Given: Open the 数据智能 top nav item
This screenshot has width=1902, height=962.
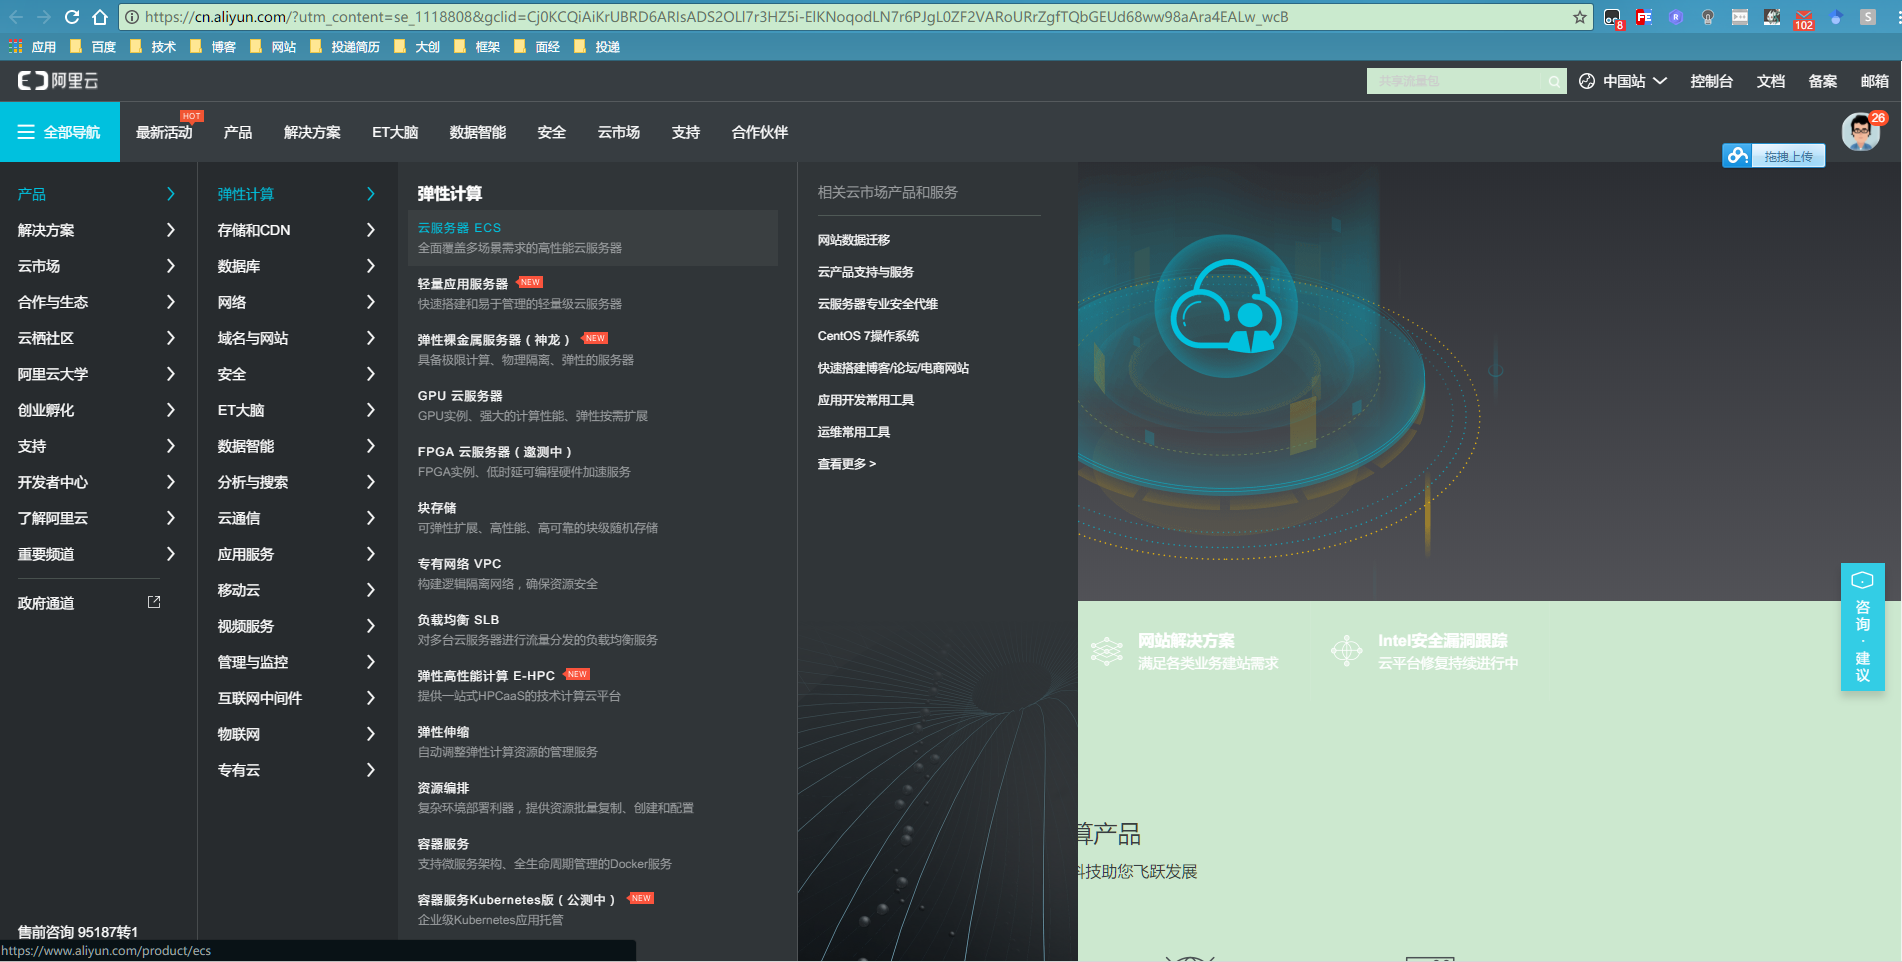Looking at the screenshot, I should tap(478, 132).
